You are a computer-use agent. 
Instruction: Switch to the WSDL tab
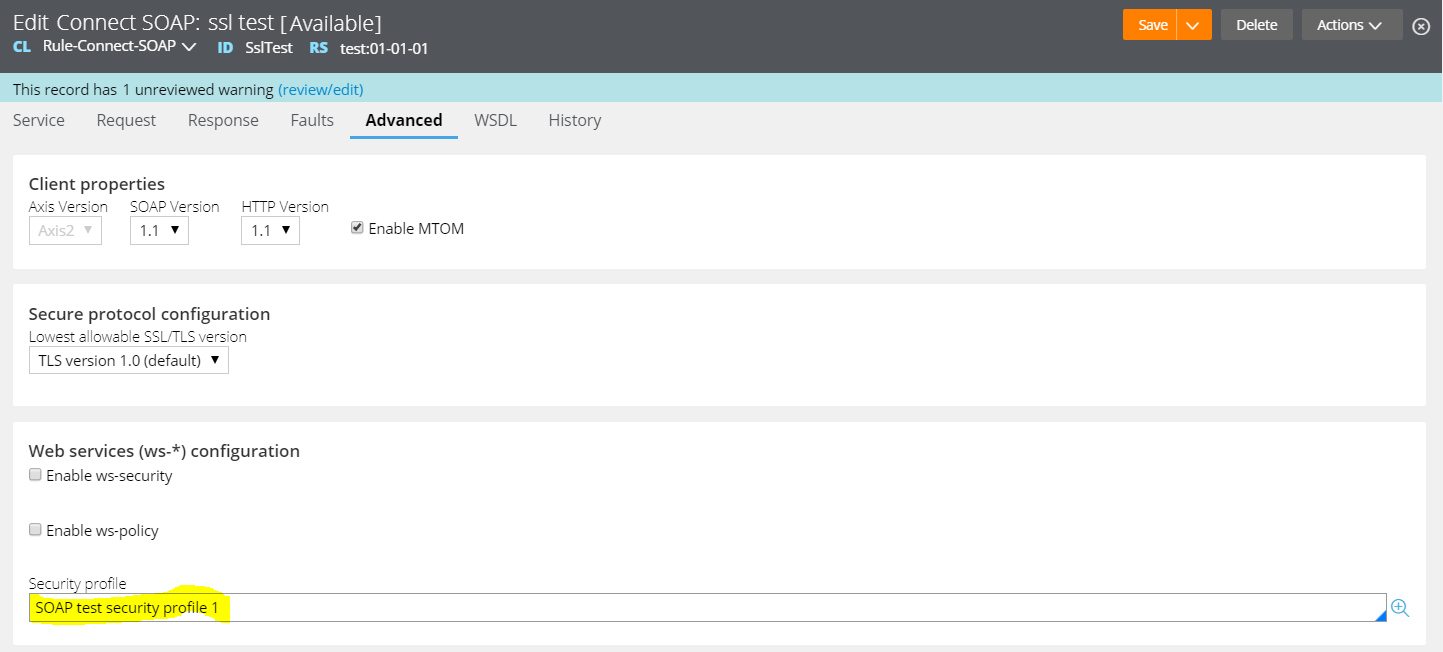(495, 120)
